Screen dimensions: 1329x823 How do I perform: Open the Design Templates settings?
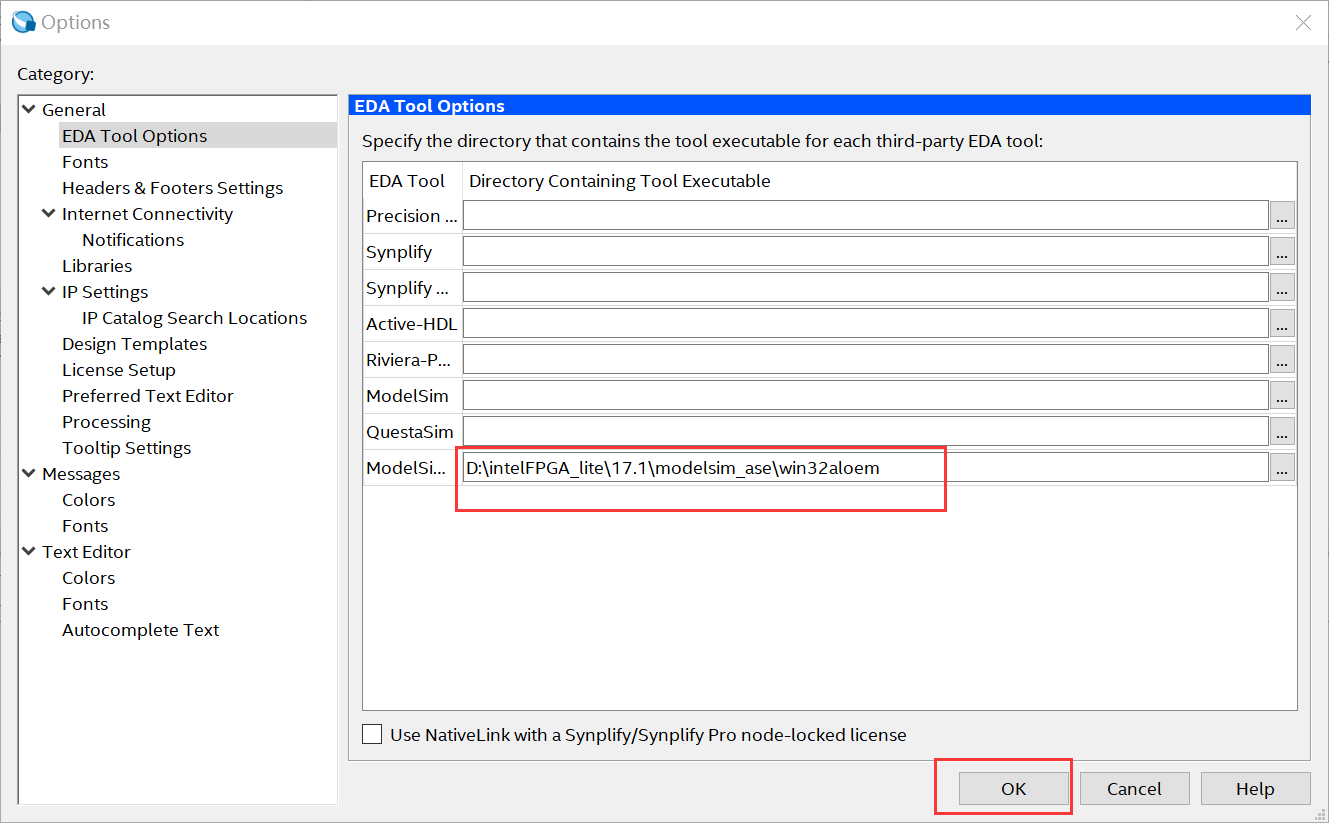[135, 344]
